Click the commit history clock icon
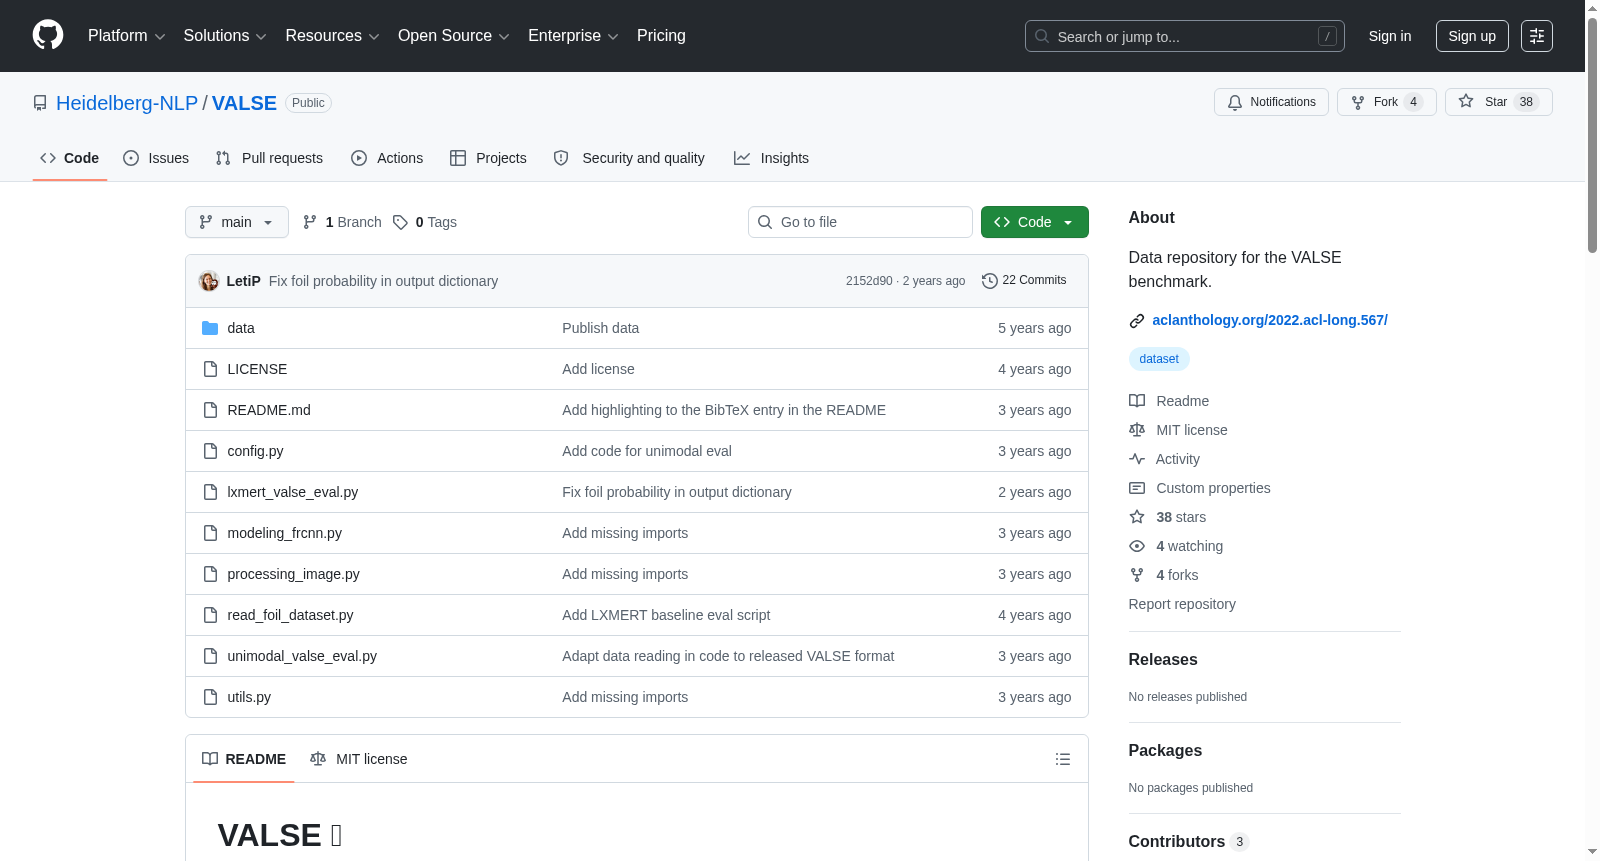The width and height of the screenshot is (1600, 861). point(990,281)
